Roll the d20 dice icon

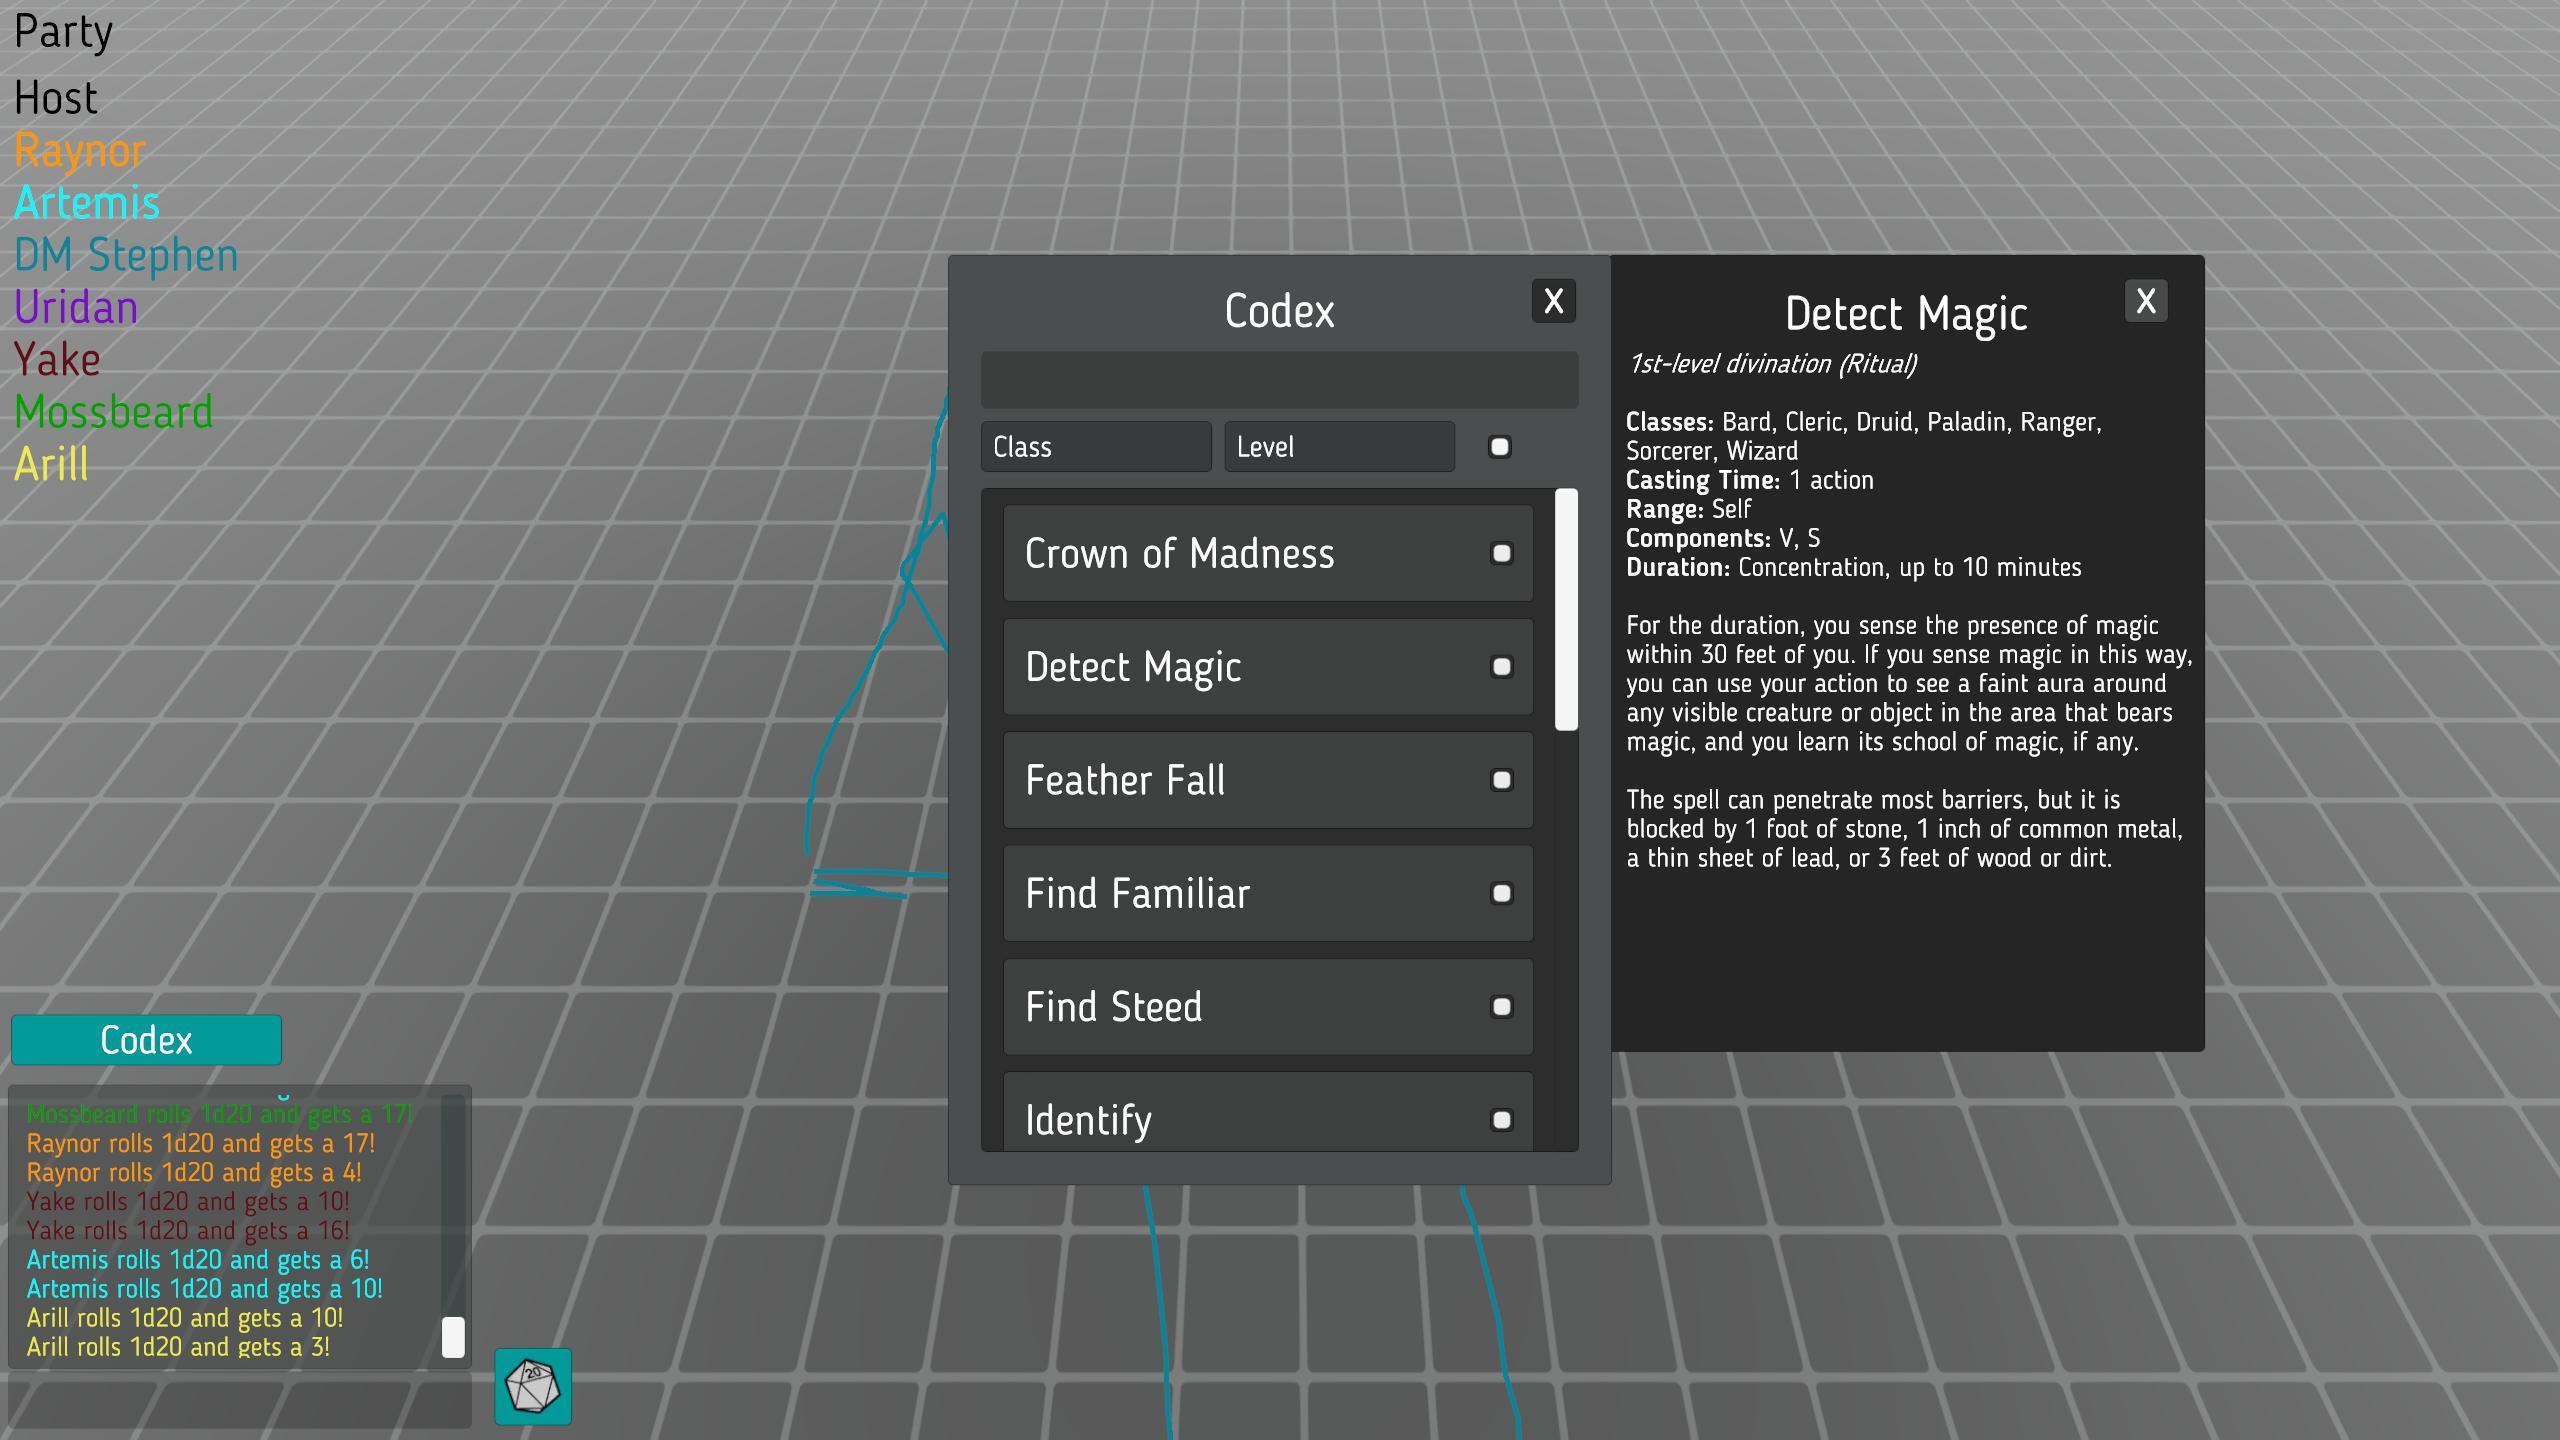pos(532,1386)
